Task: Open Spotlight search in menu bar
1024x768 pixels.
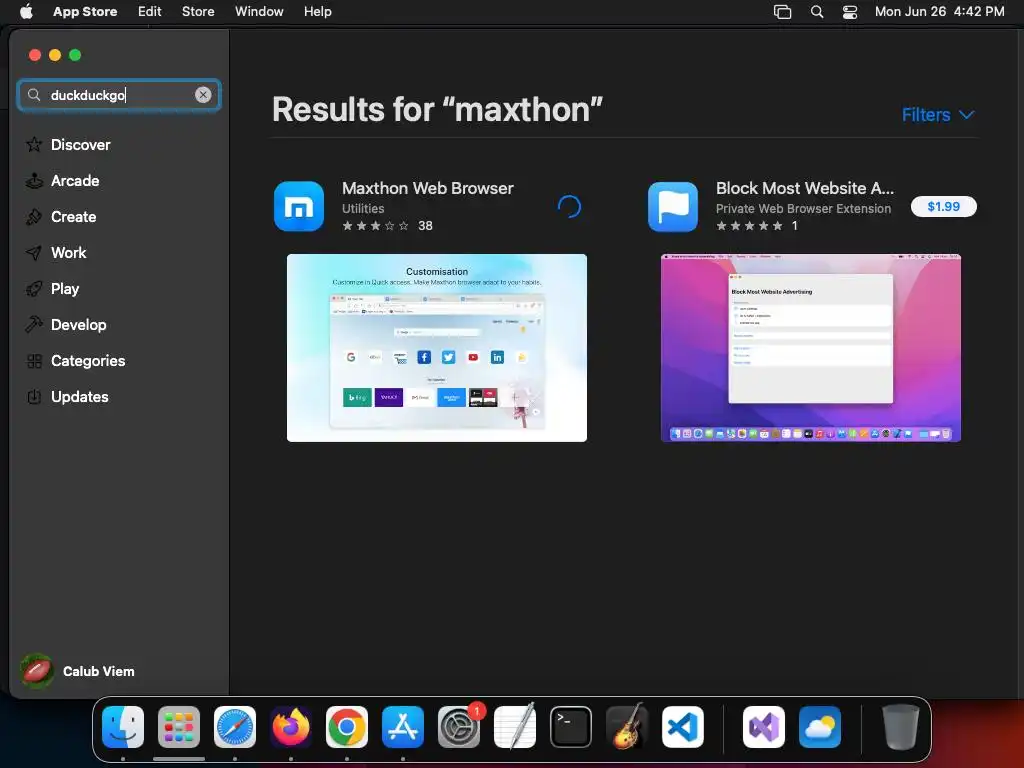Action: pos(816,11)
